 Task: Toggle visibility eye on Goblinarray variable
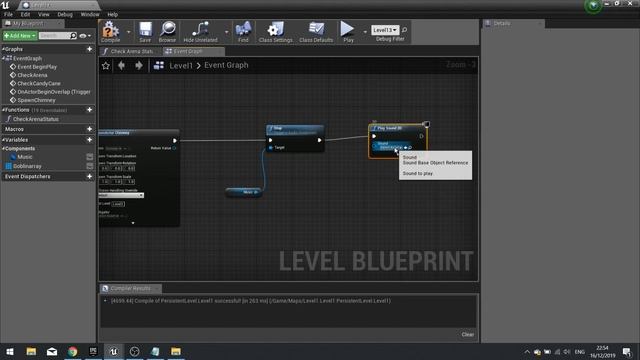[x=90, y=166]
